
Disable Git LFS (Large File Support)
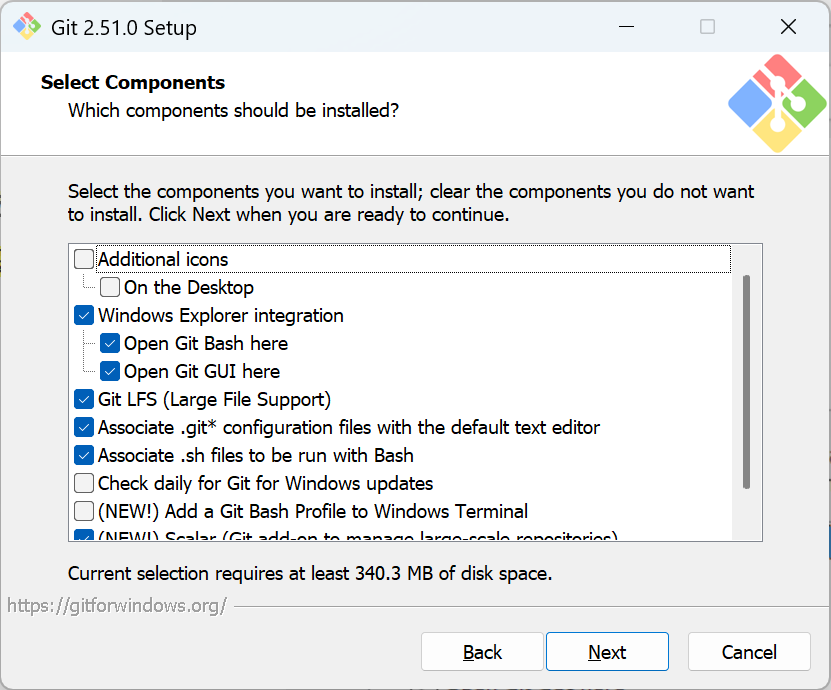click(x=84, y=399)
